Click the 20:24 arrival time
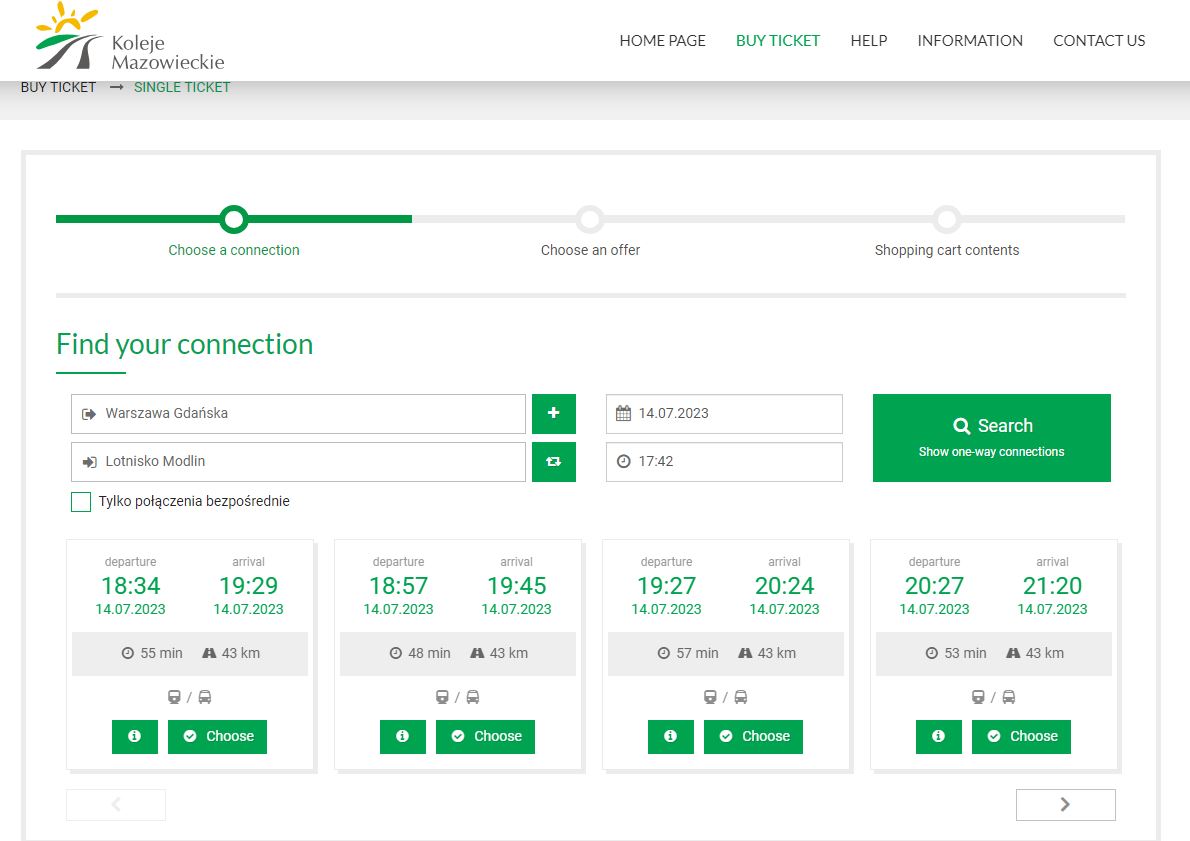Screen dimensions: 1190x841 click(784, 586)
